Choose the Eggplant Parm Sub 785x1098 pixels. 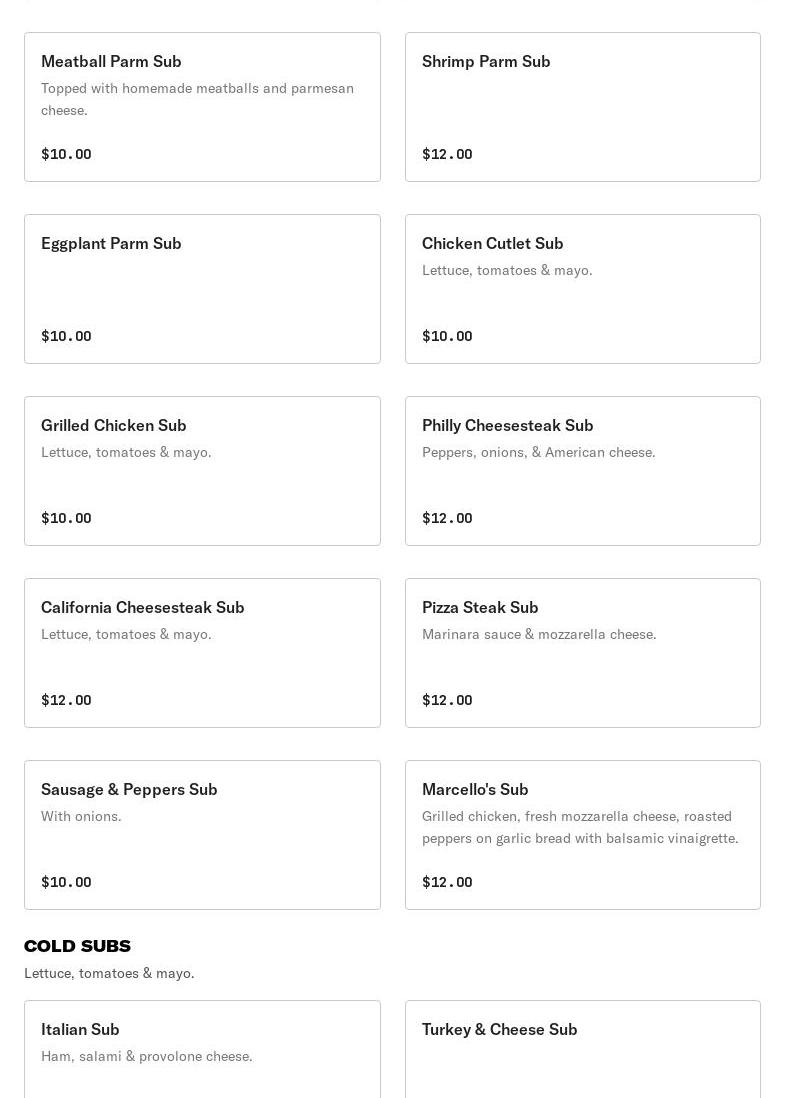pyautogui.click(x=111, y=244)
